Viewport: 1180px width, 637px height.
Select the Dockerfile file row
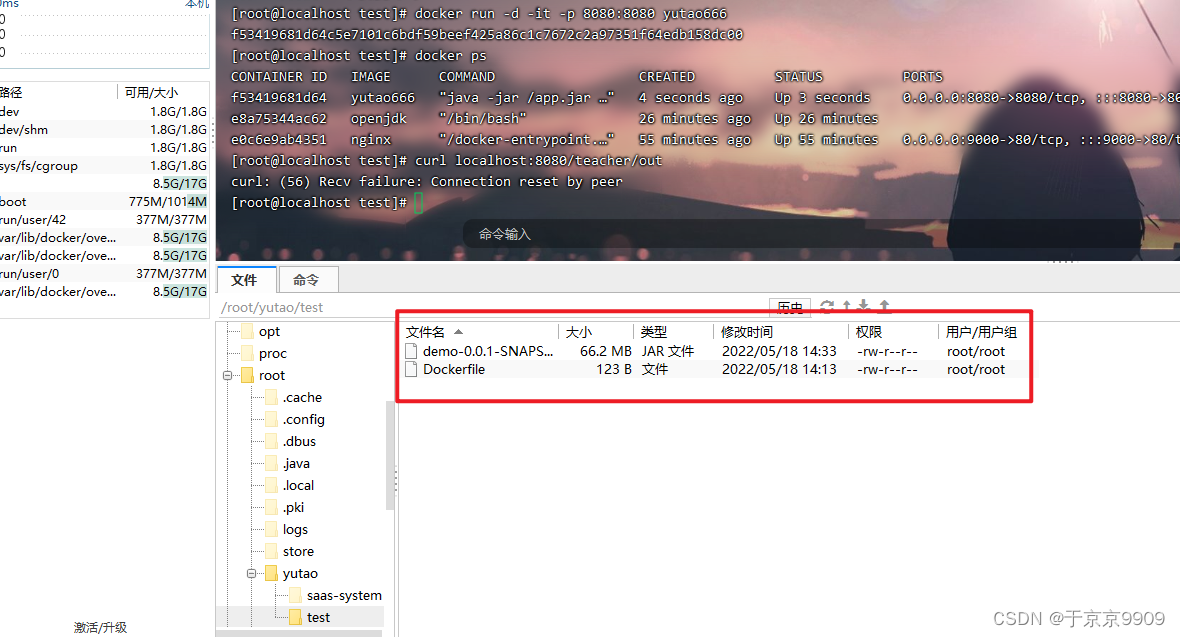tap(715, 369)
